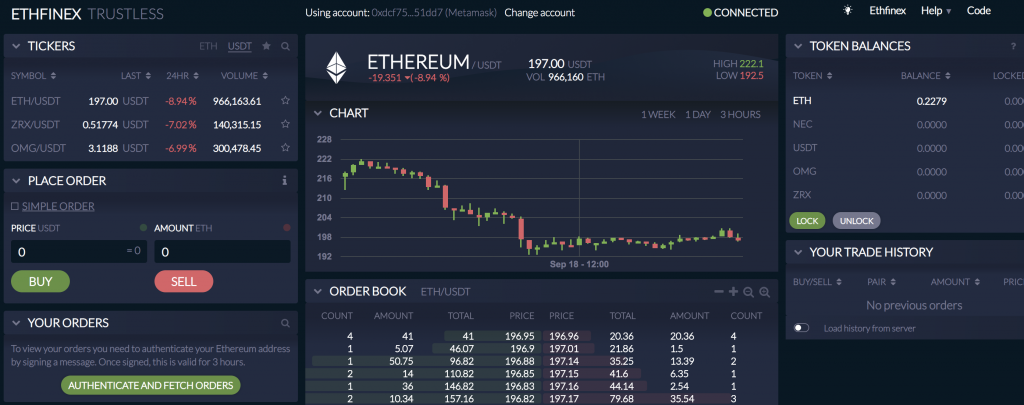Click the Ethereum diamond logo
This screenshot has width=1024, height=405.
click(337, 68)
